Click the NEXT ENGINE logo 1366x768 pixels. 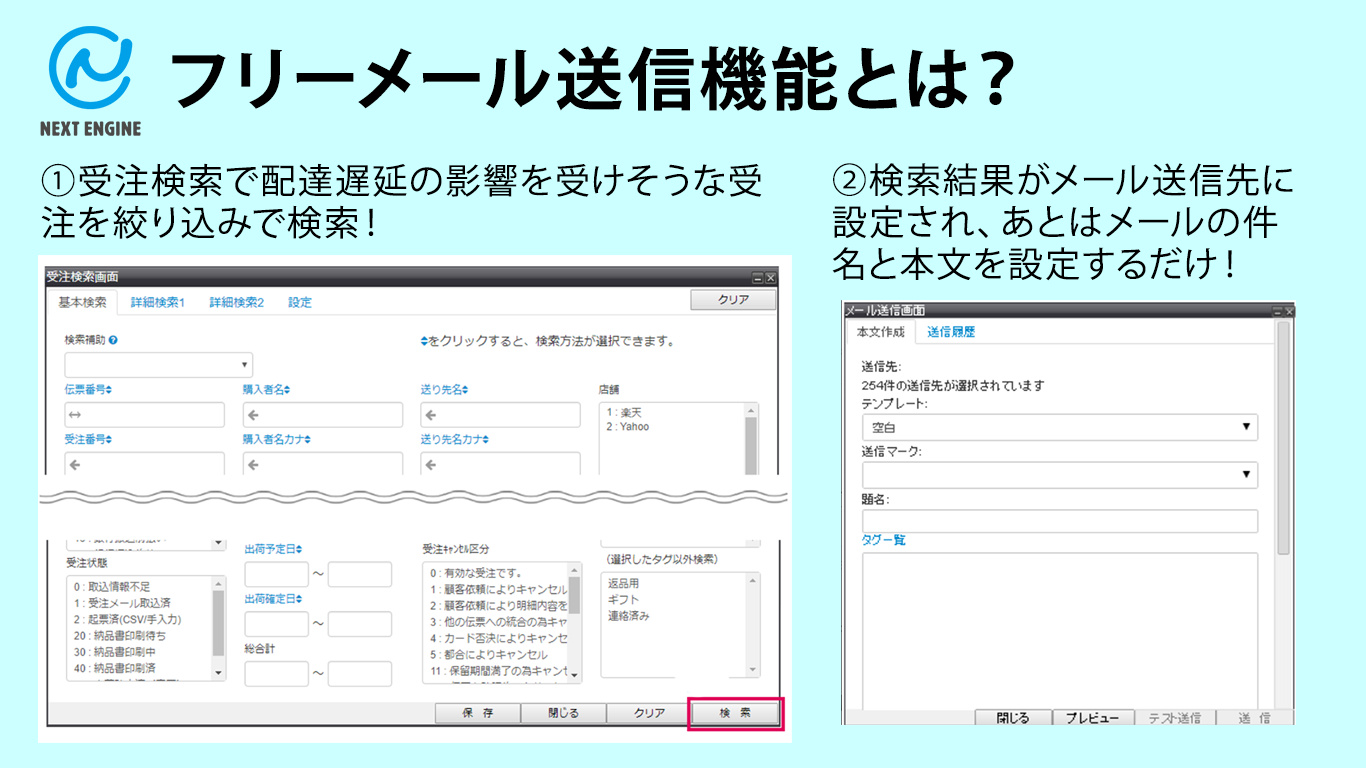[x=90, y=81]
